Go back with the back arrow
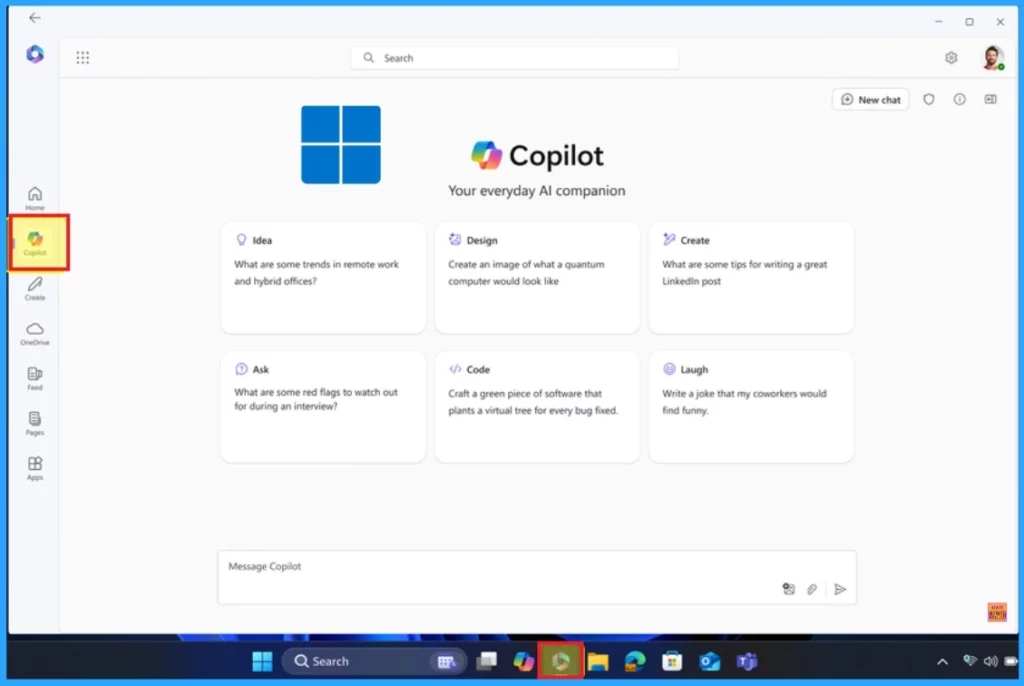Viewport: 1024px width, 686px height. [x=35, y=18]
